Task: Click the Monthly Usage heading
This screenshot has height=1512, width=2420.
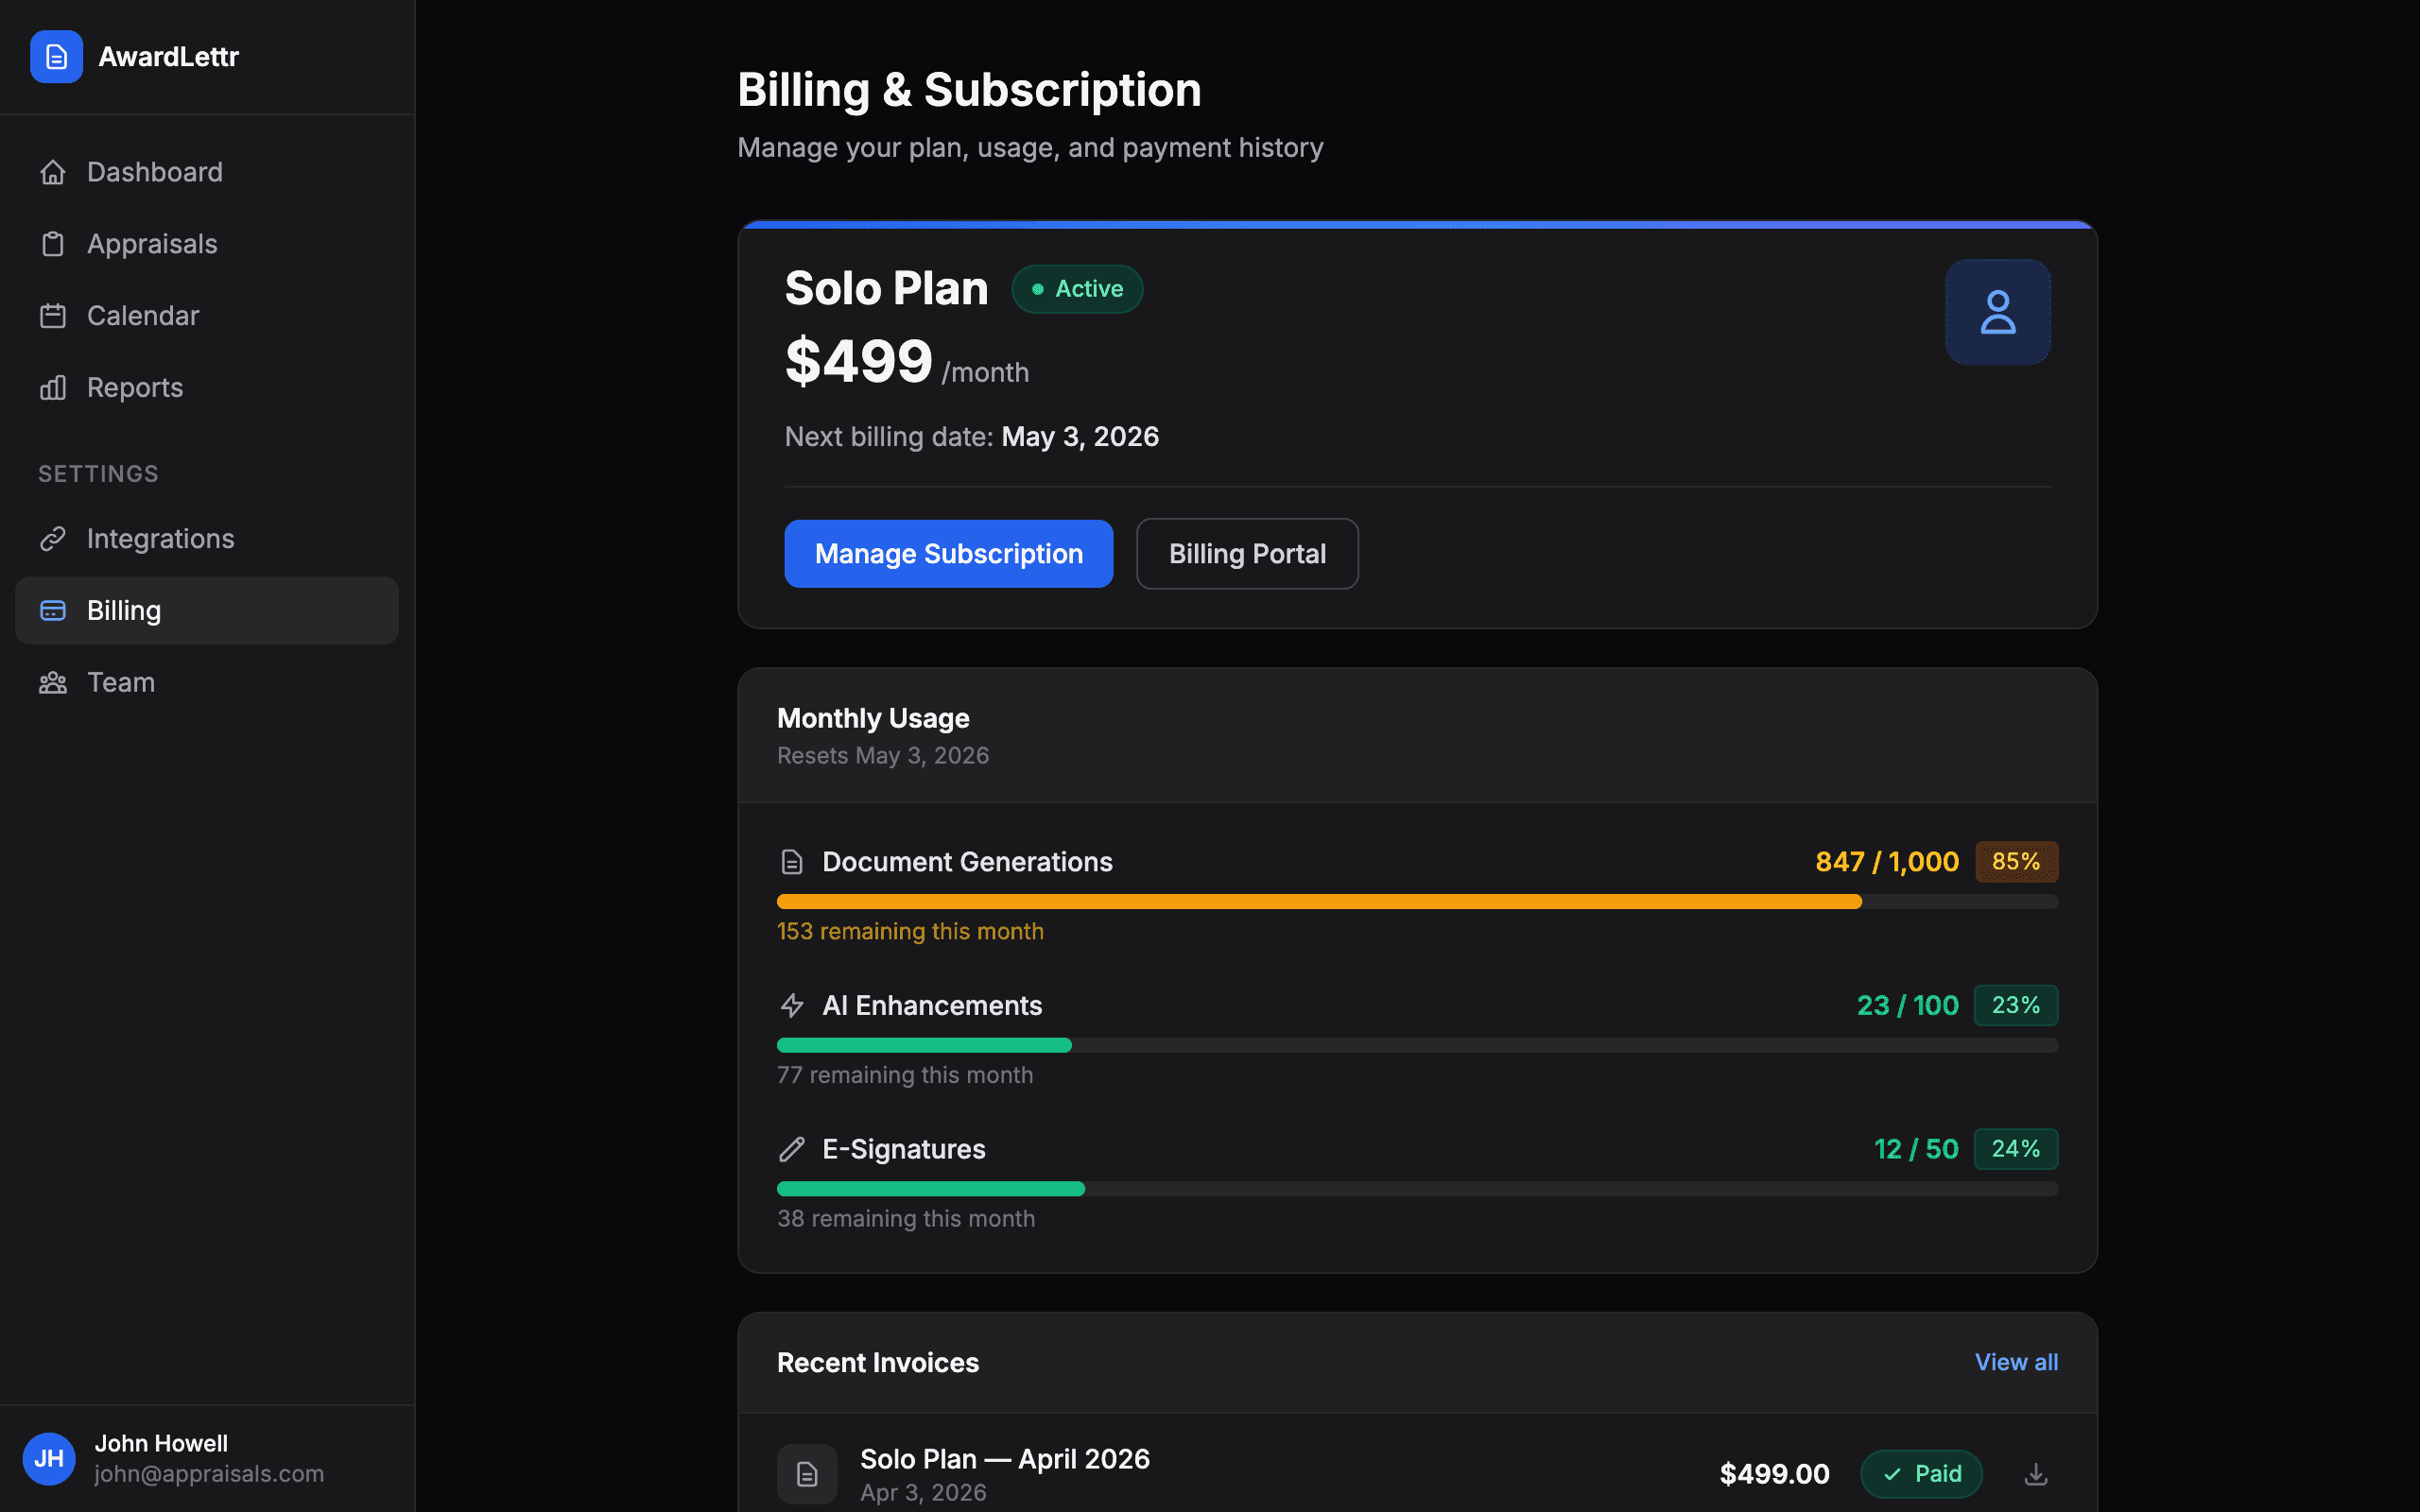Action: point(873,719)
